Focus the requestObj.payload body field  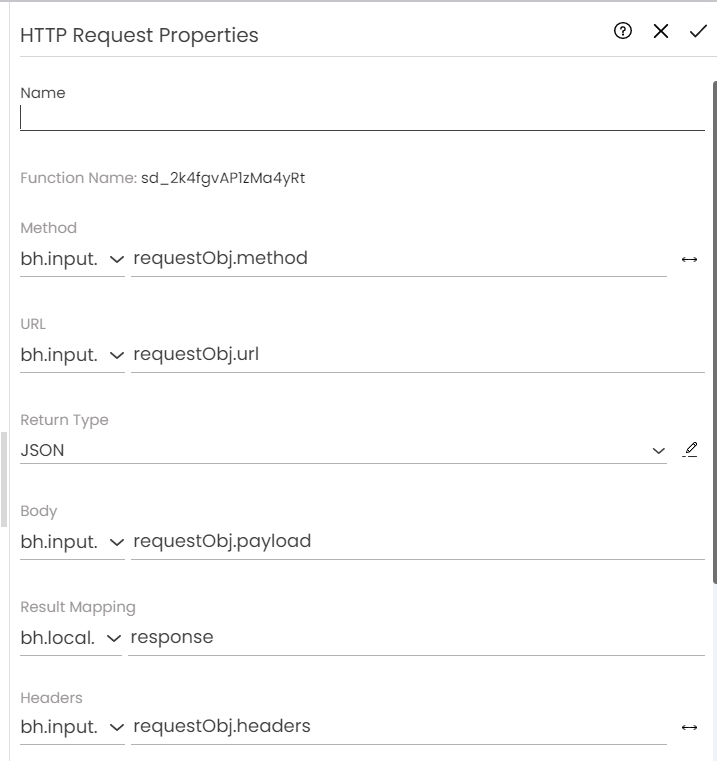pos(418,542)
